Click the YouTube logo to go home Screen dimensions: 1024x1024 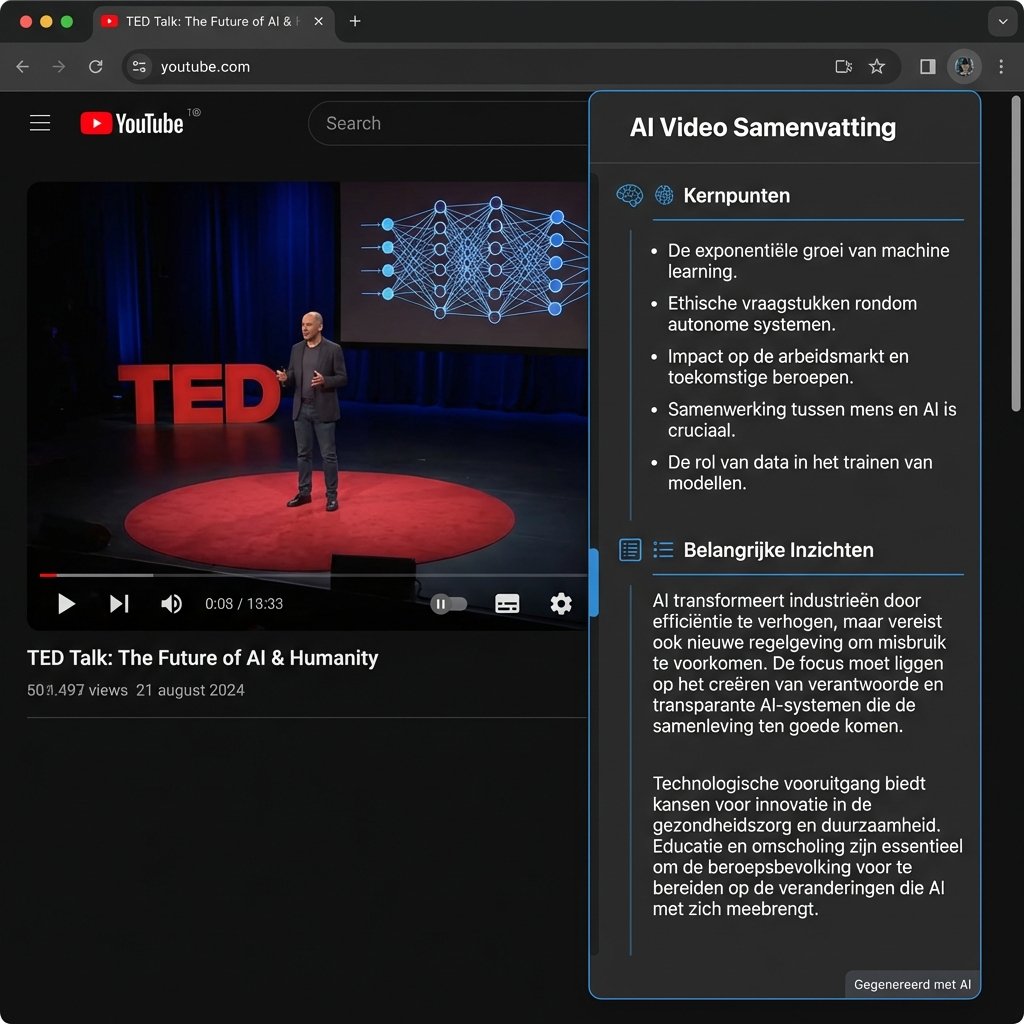tap(130, 122)
